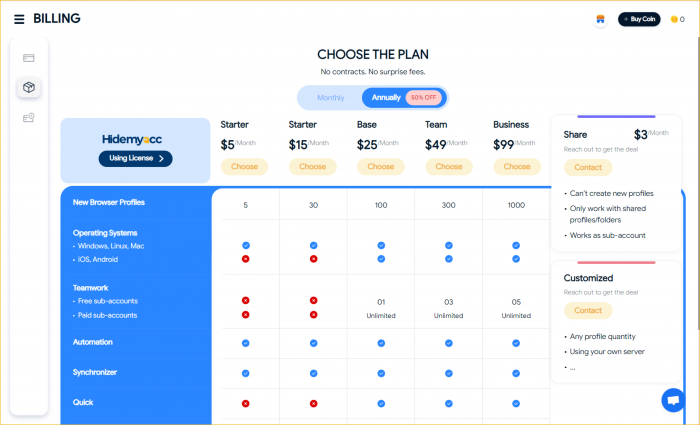The image size is (700, 425).
Task: Click the Business plan Automation checkmark
Action: coord(516,343)
